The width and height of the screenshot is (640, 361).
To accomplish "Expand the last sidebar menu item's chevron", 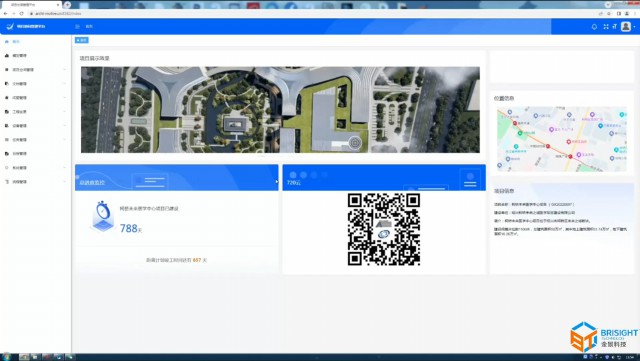I will click(64, 182).
